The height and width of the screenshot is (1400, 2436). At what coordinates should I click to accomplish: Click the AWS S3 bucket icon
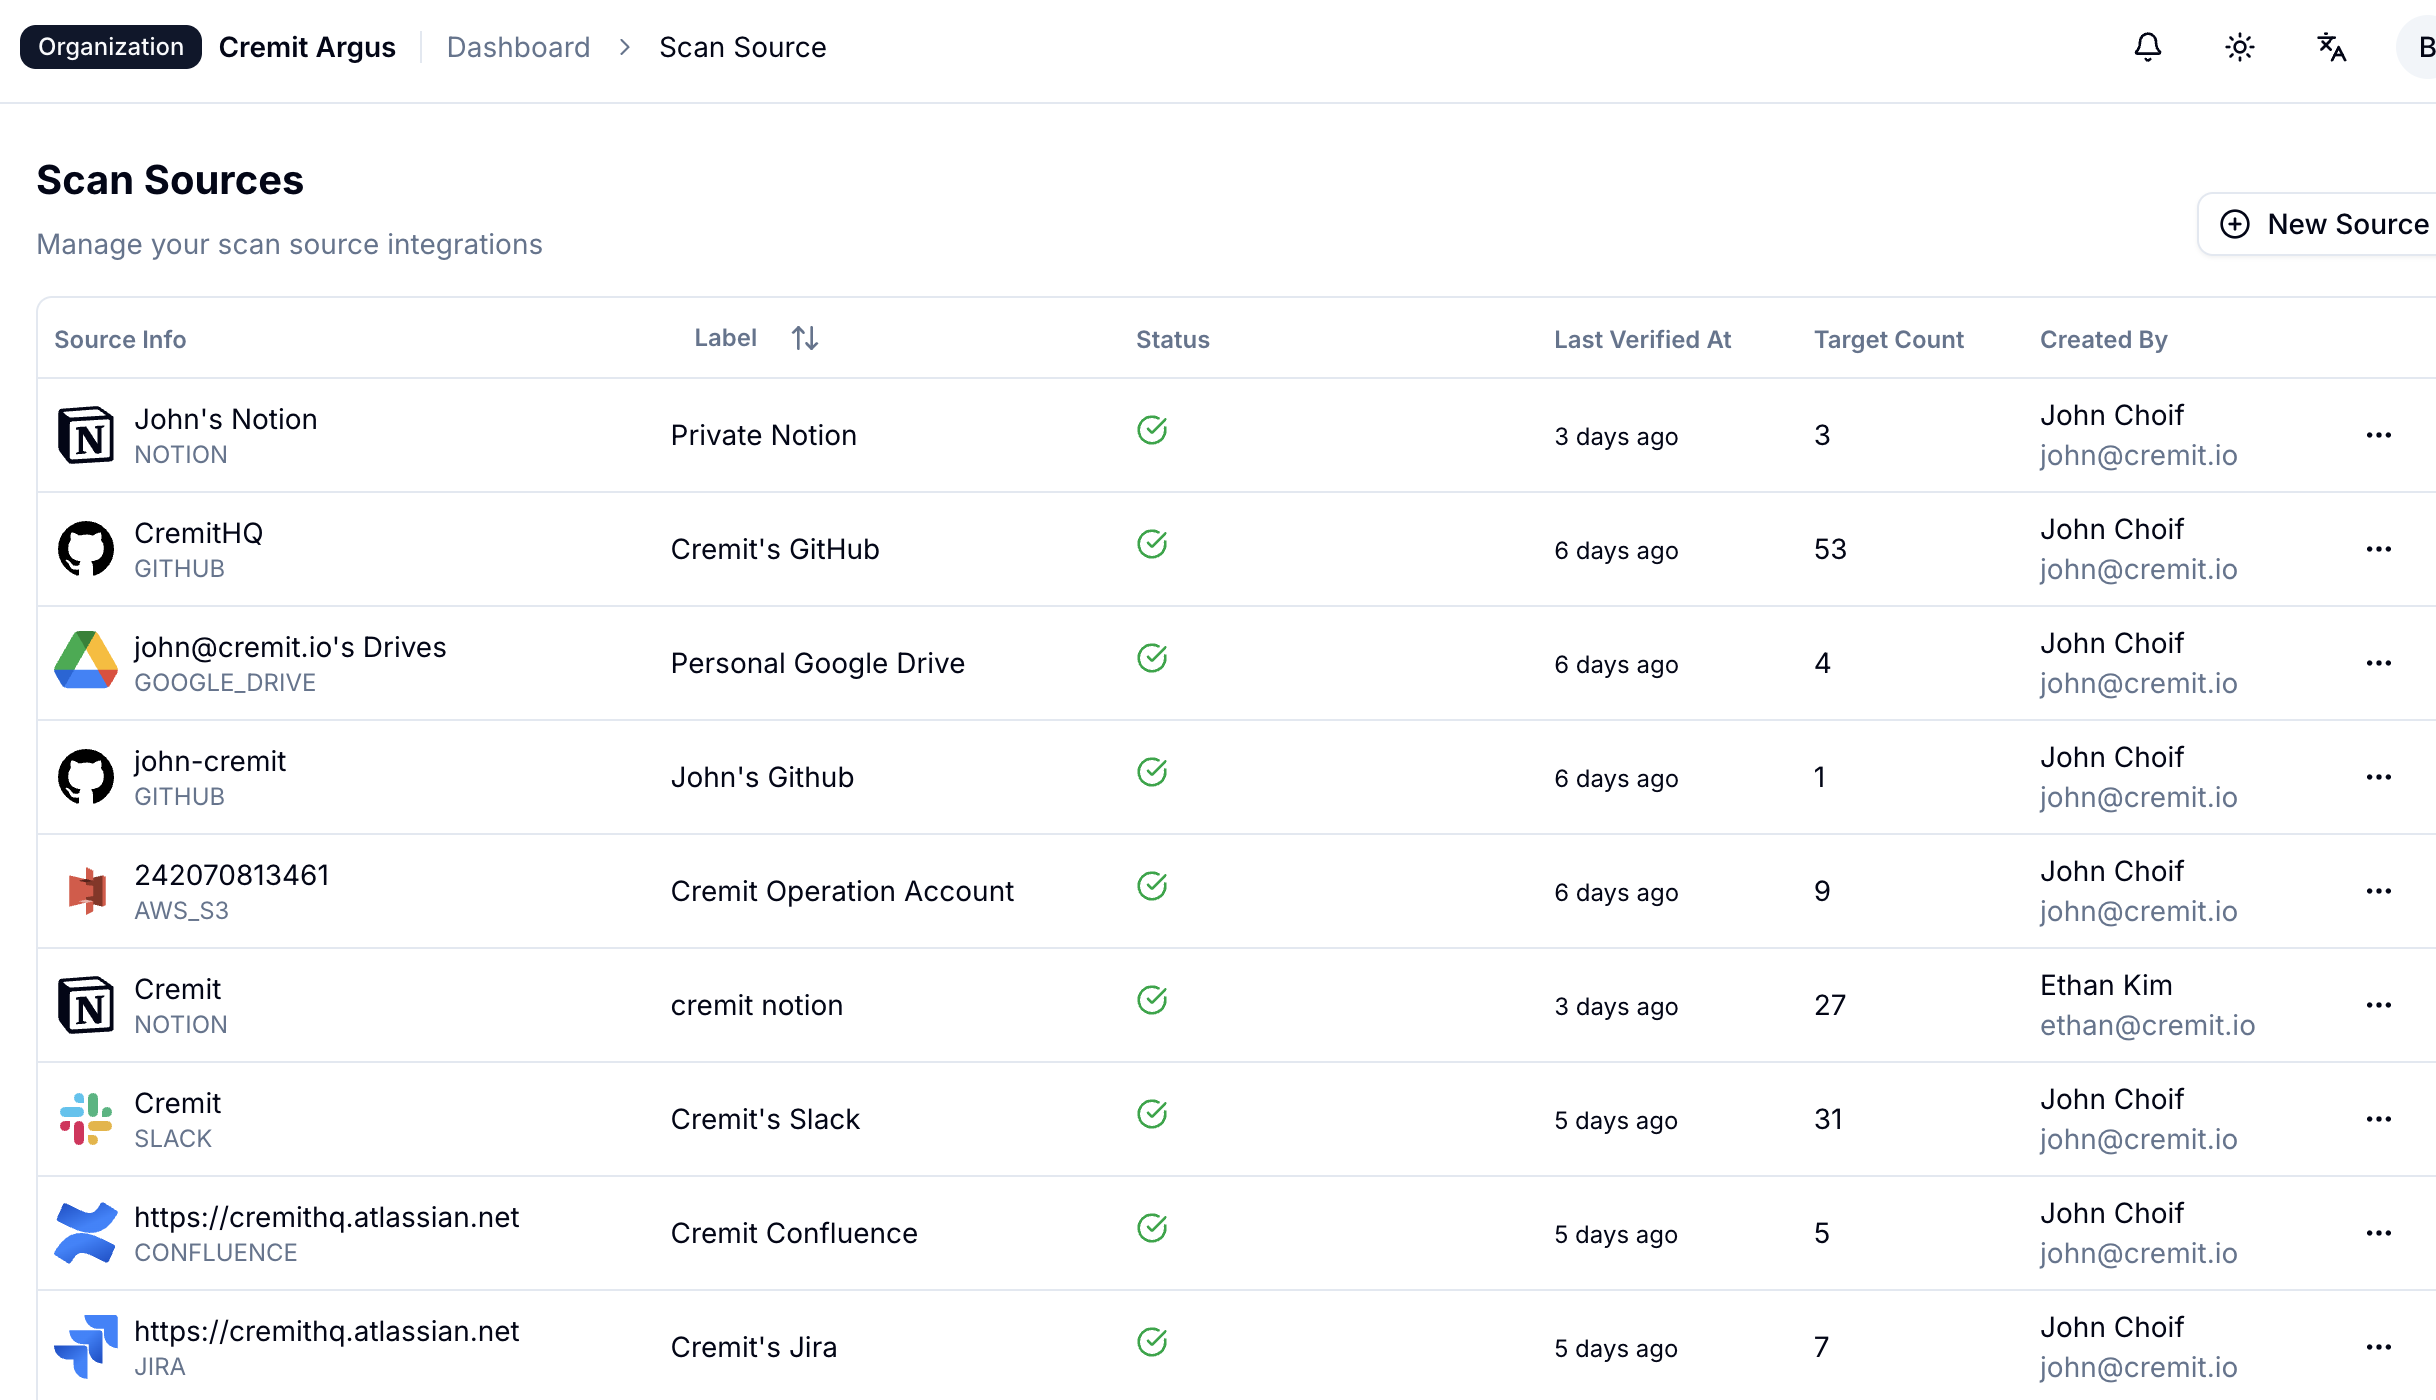coord(86,890)
